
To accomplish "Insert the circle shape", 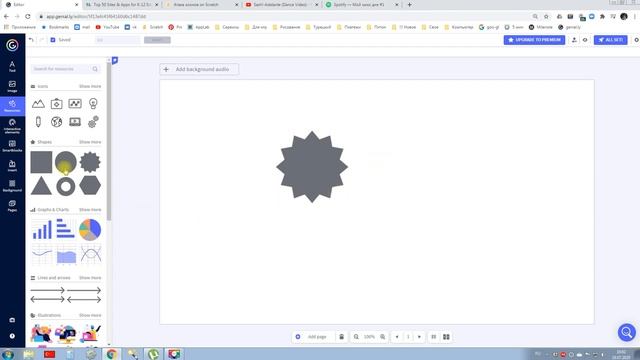I will click(66, 162).
